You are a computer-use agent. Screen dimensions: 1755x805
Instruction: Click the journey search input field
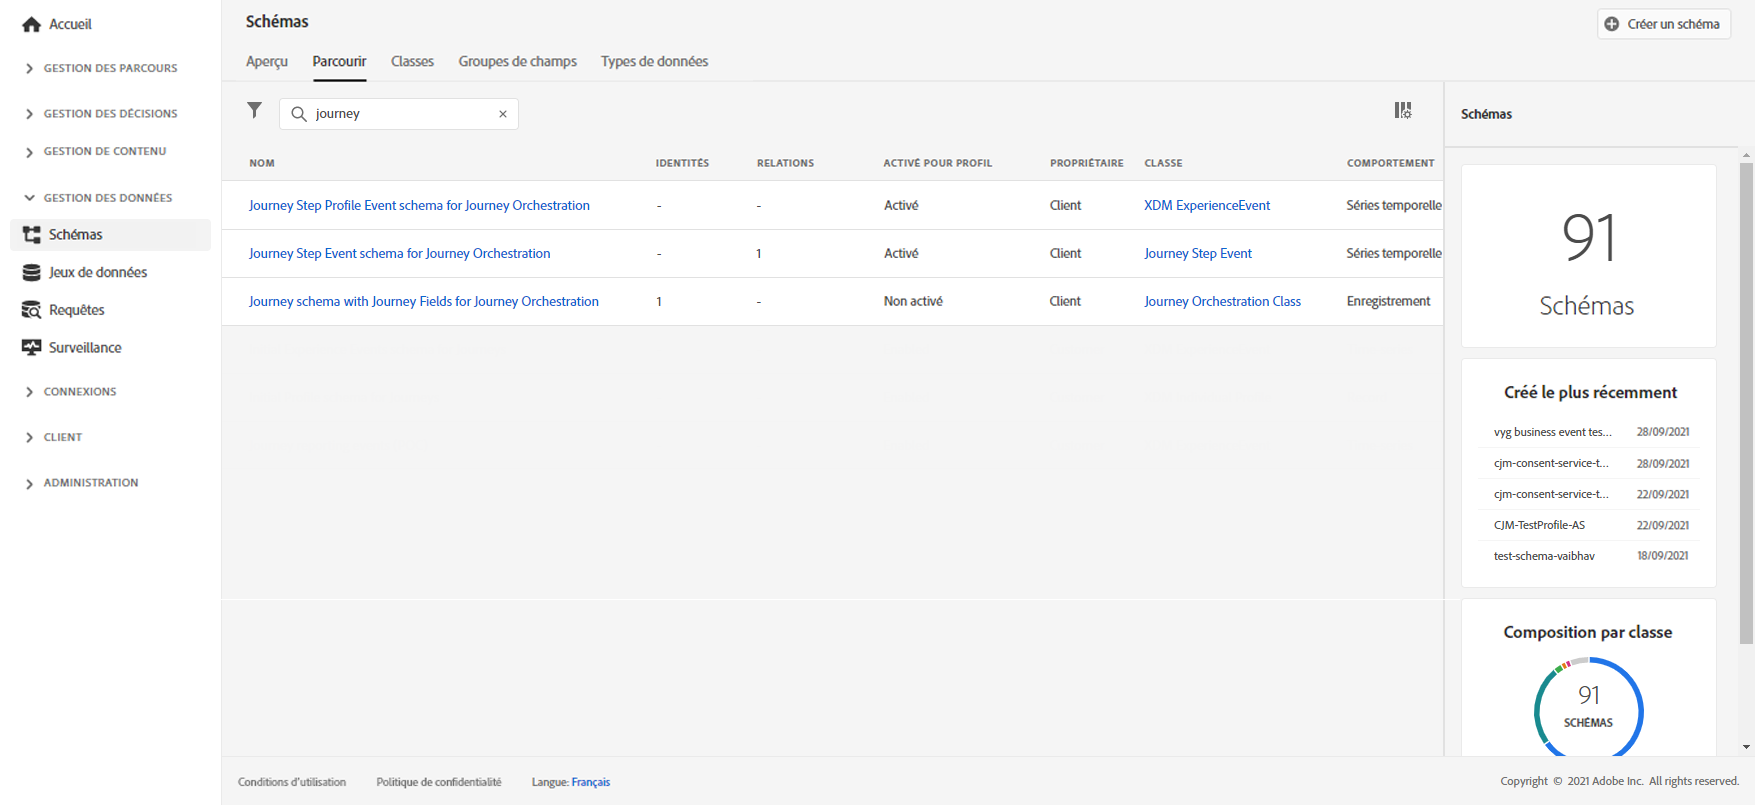tap(400, 114)
